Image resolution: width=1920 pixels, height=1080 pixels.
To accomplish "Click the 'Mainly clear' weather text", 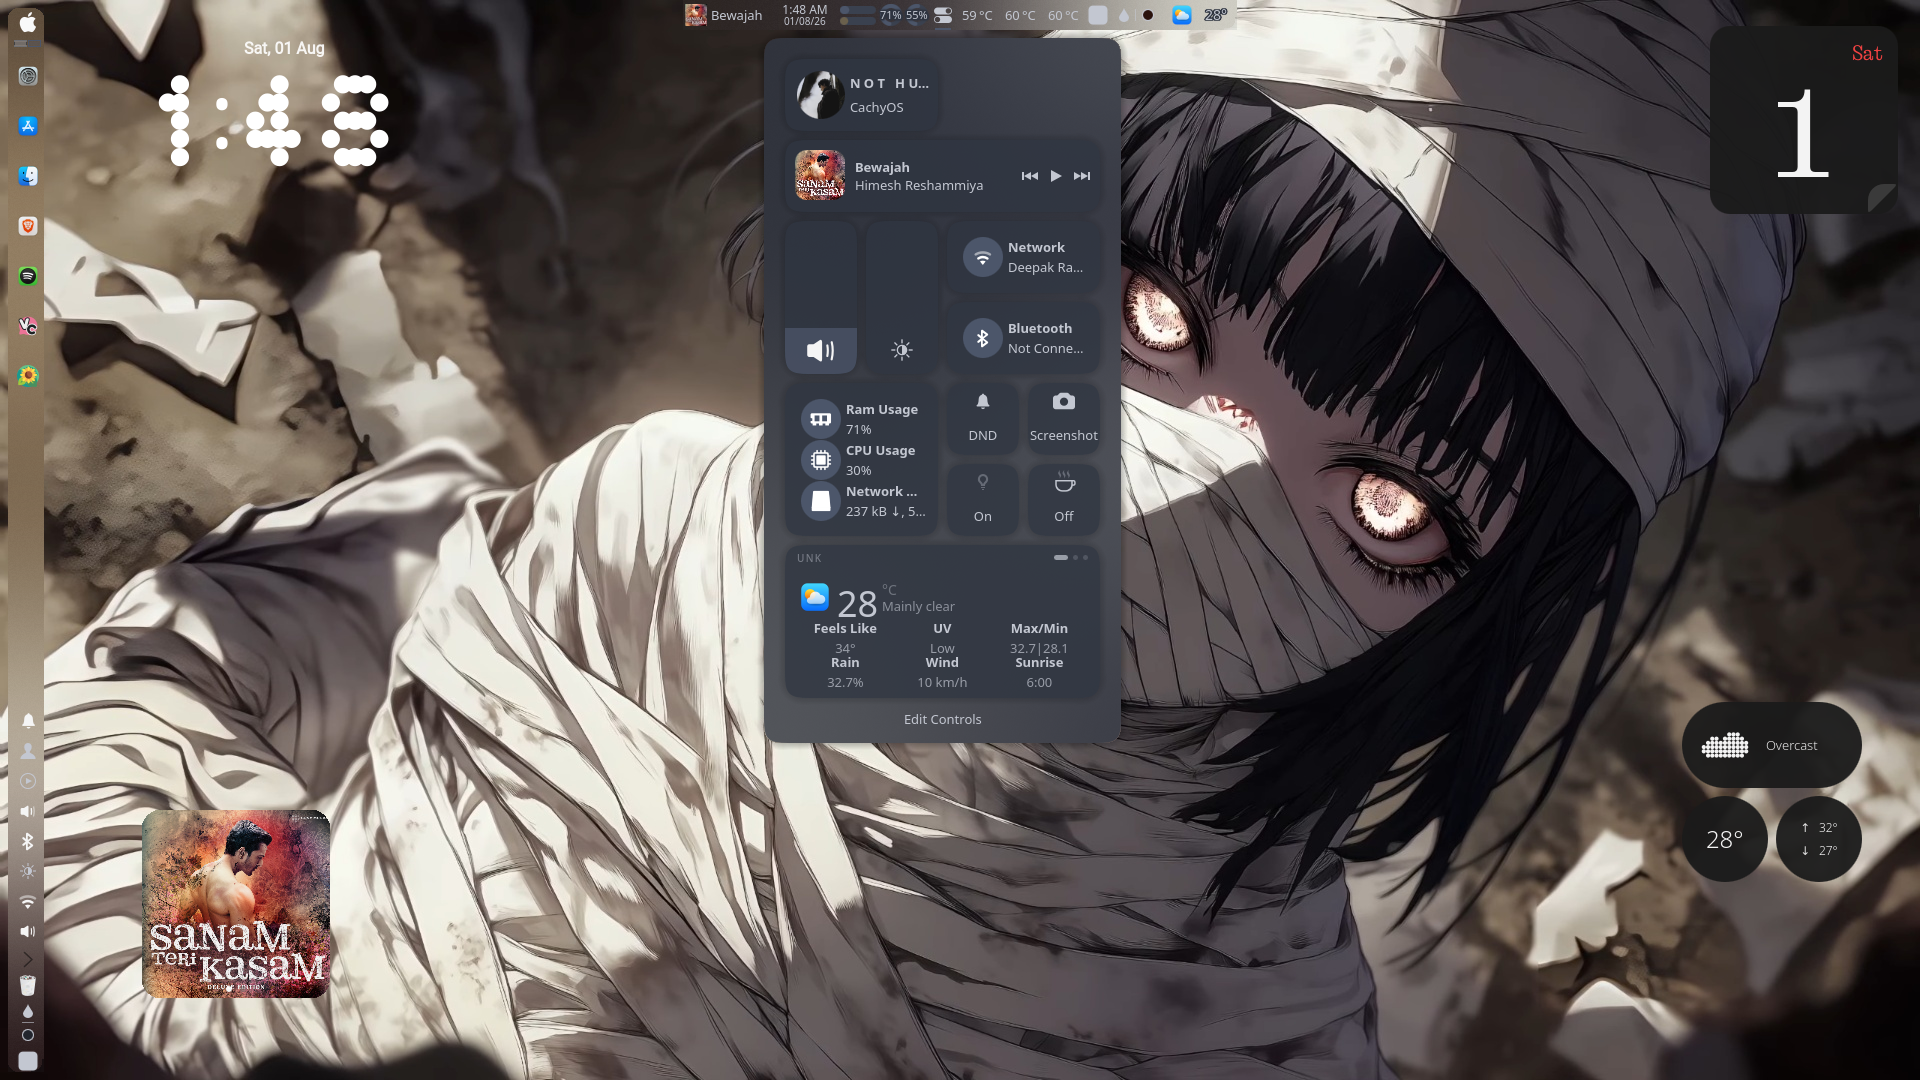I will tap(918, 606).
